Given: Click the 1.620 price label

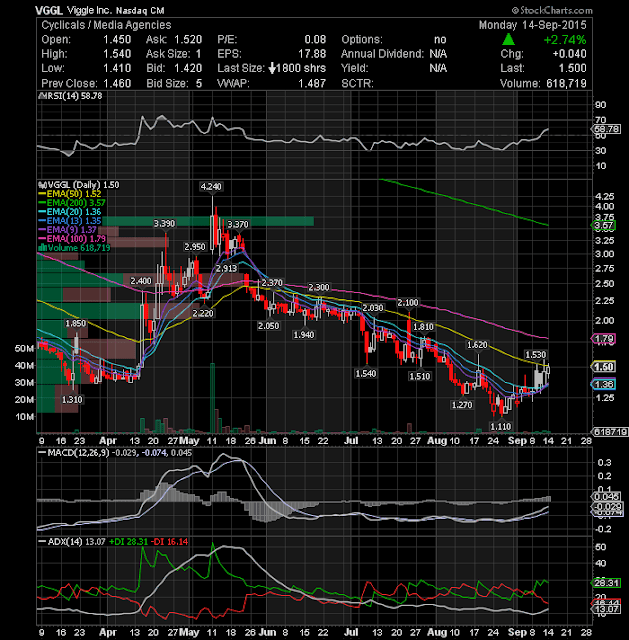Looking at the screenshot, I should tap(477, 345).
